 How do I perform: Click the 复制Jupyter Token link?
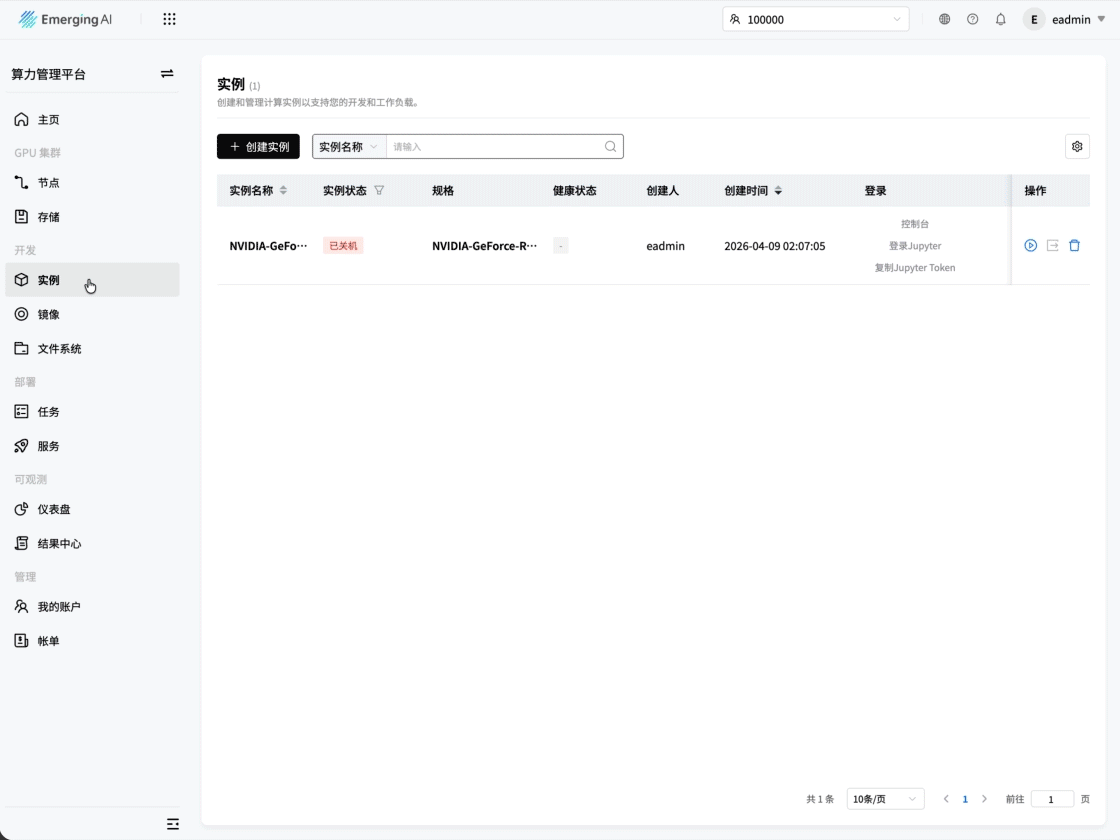tap(915, 268)
